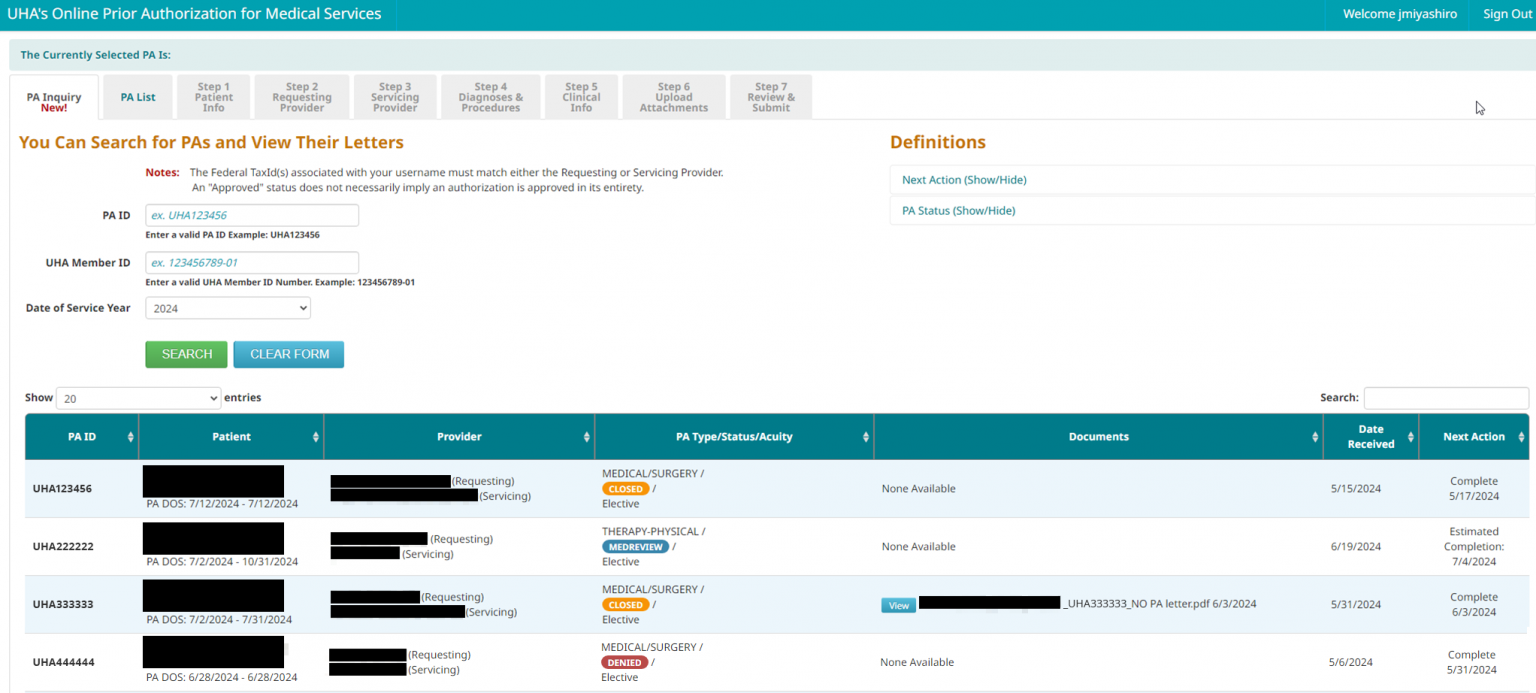Go to Step 3 Servicing Provider tab

[x=395, y=97]
